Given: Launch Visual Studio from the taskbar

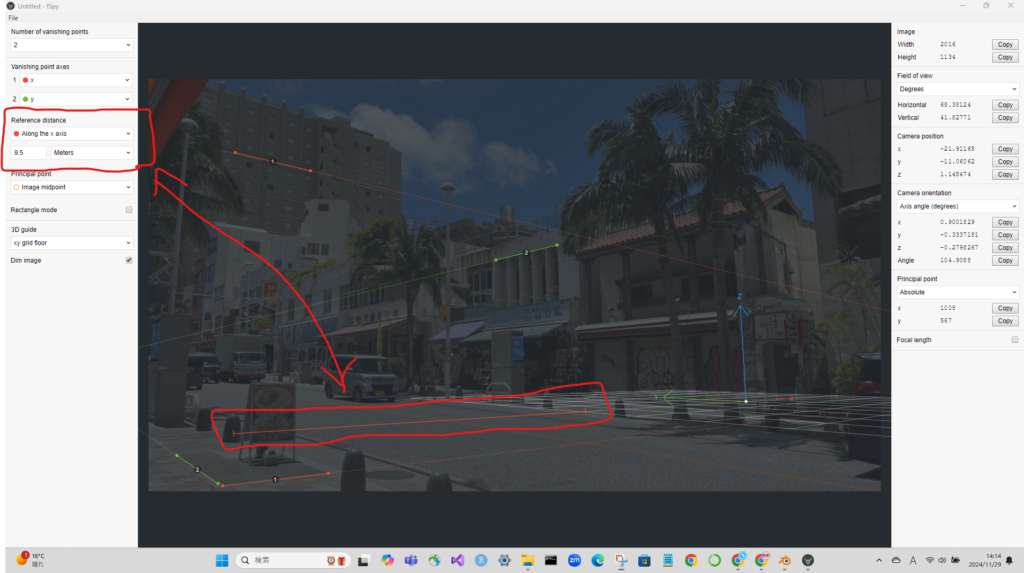Looking at the screenshot, I should [x=458, y=560].
